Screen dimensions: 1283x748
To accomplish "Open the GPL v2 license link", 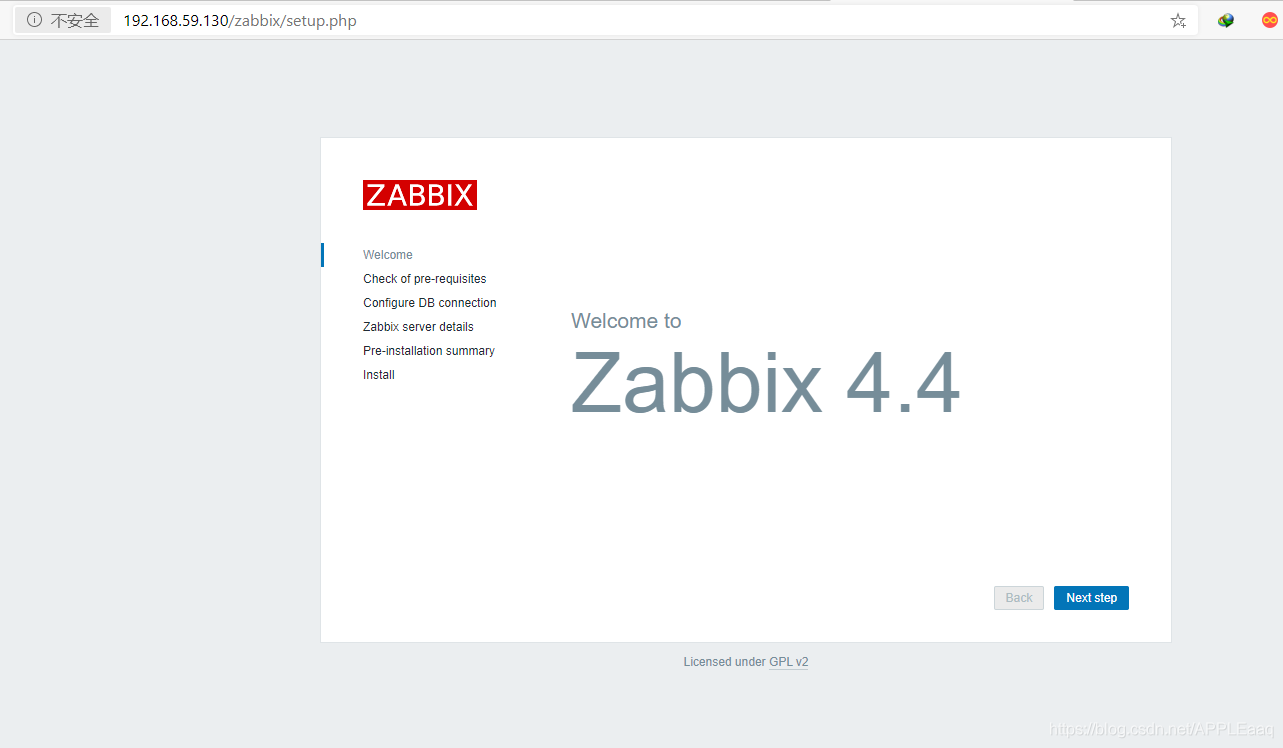I will 789,662.
